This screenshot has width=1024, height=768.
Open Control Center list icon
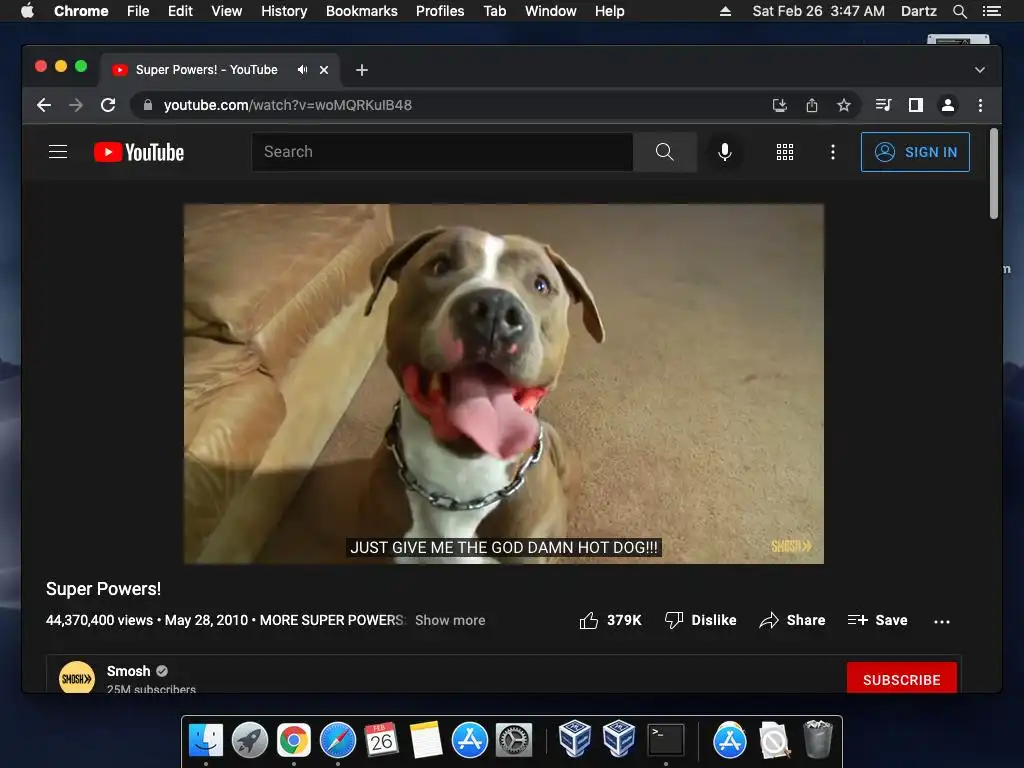click(x=992, y=11)
